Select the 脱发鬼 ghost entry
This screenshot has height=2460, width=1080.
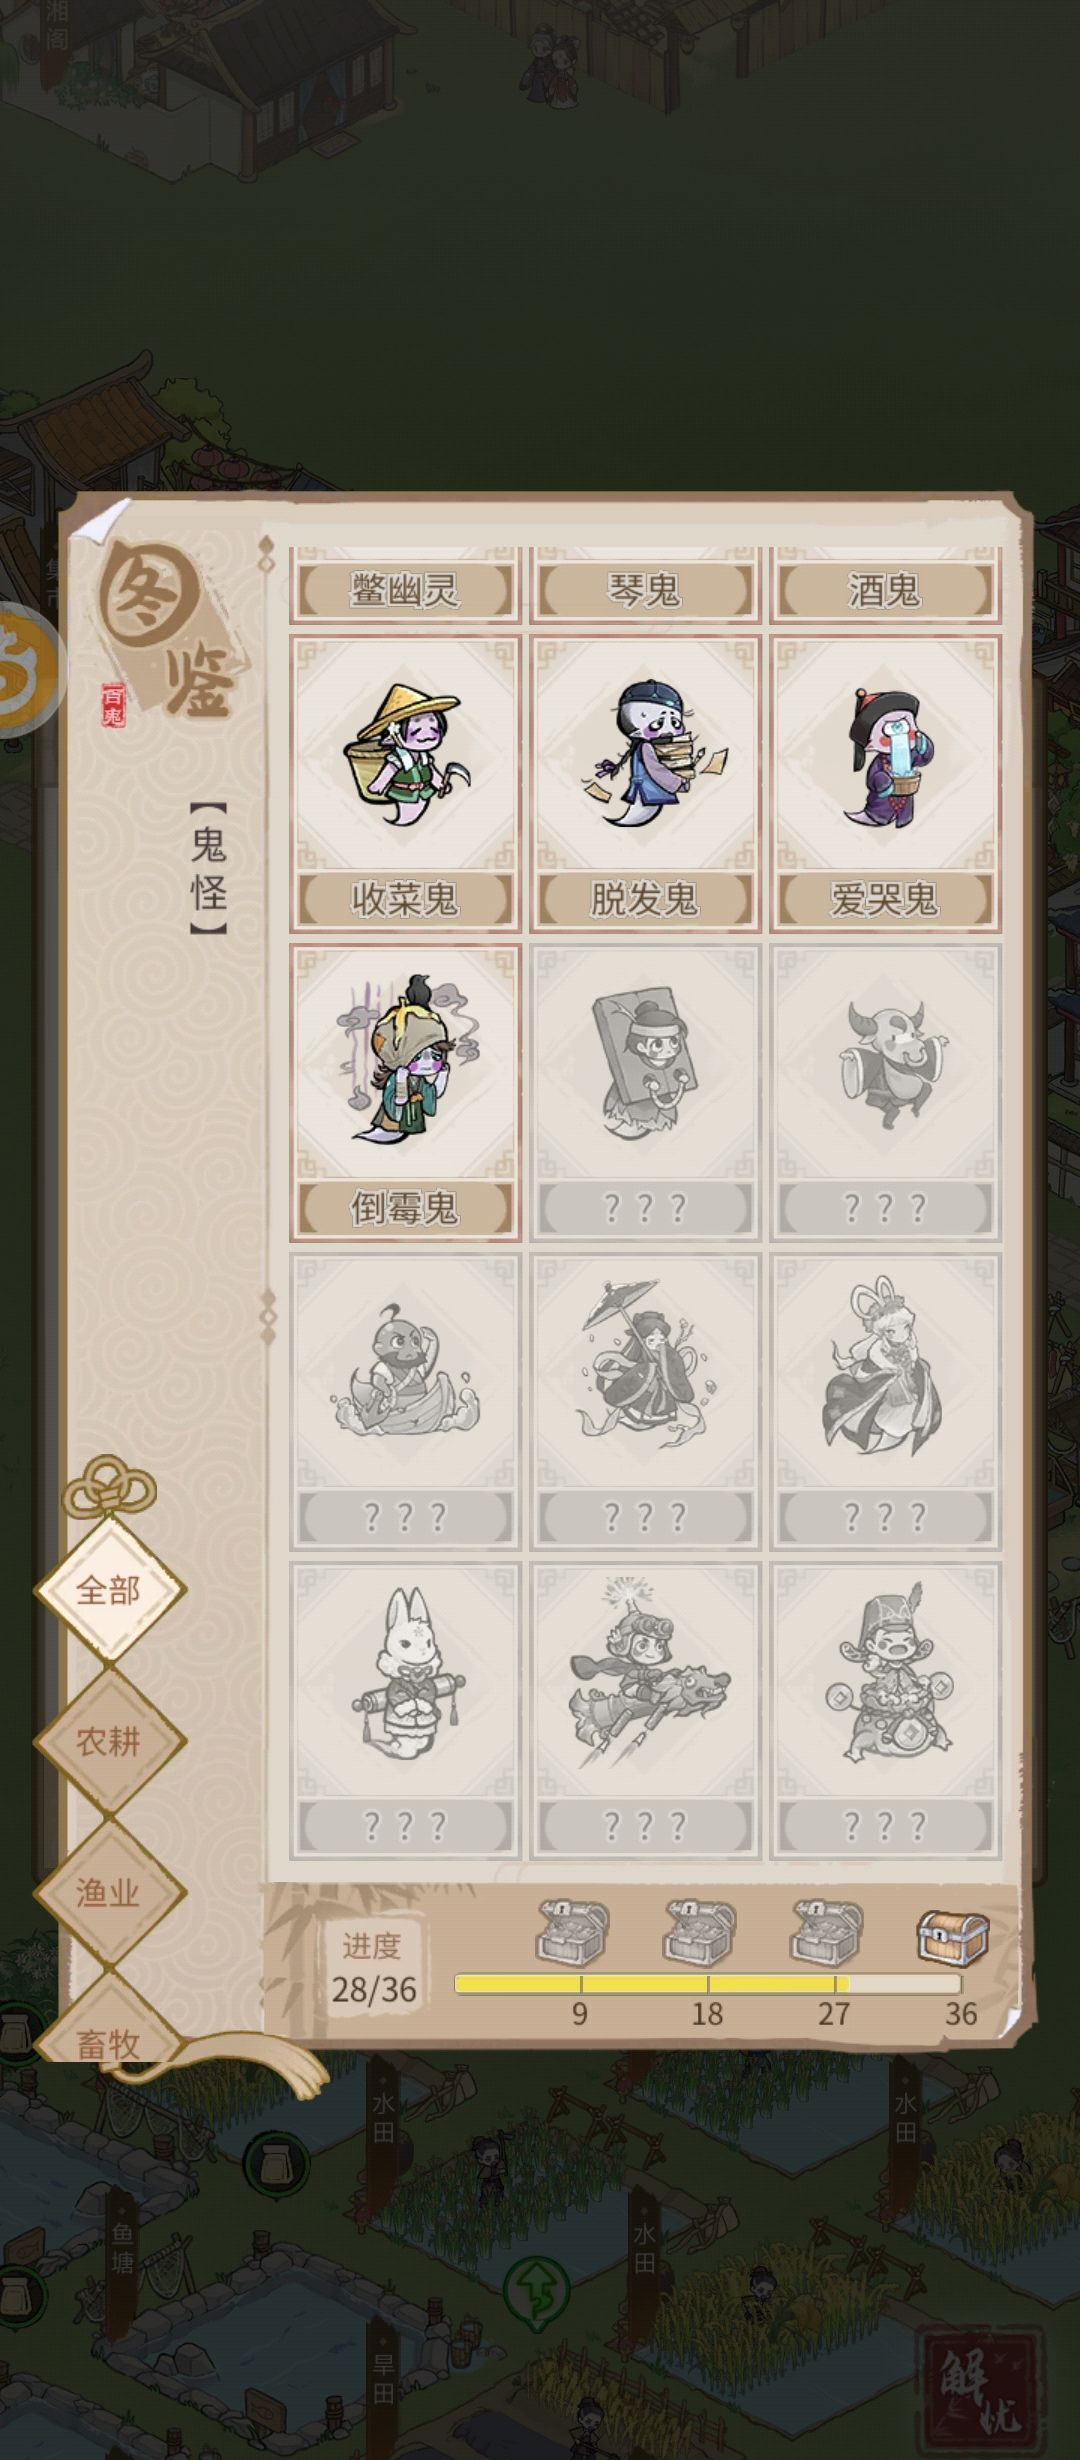point(645,783)
